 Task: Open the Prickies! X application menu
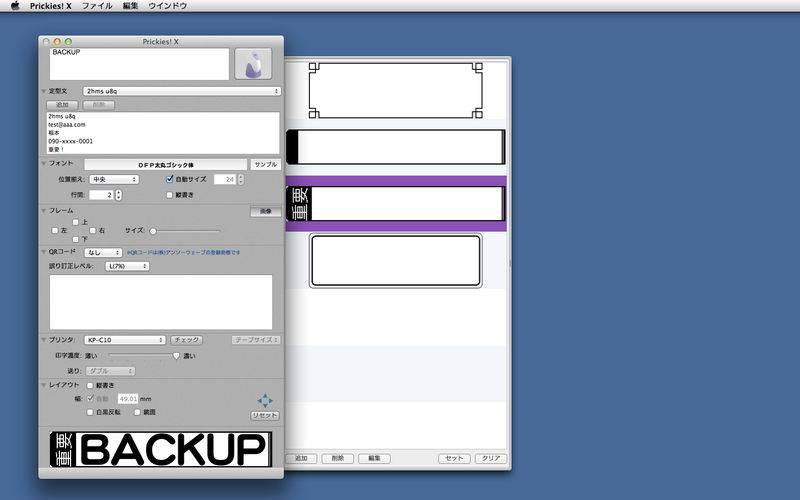(x=51, y=6)
